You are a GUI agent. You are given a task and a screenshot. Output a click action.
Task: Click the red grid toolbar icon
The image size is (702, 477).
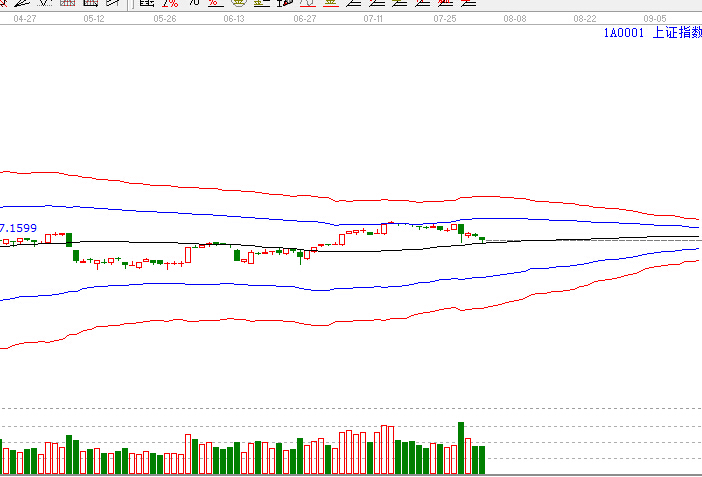click(67, 3)
